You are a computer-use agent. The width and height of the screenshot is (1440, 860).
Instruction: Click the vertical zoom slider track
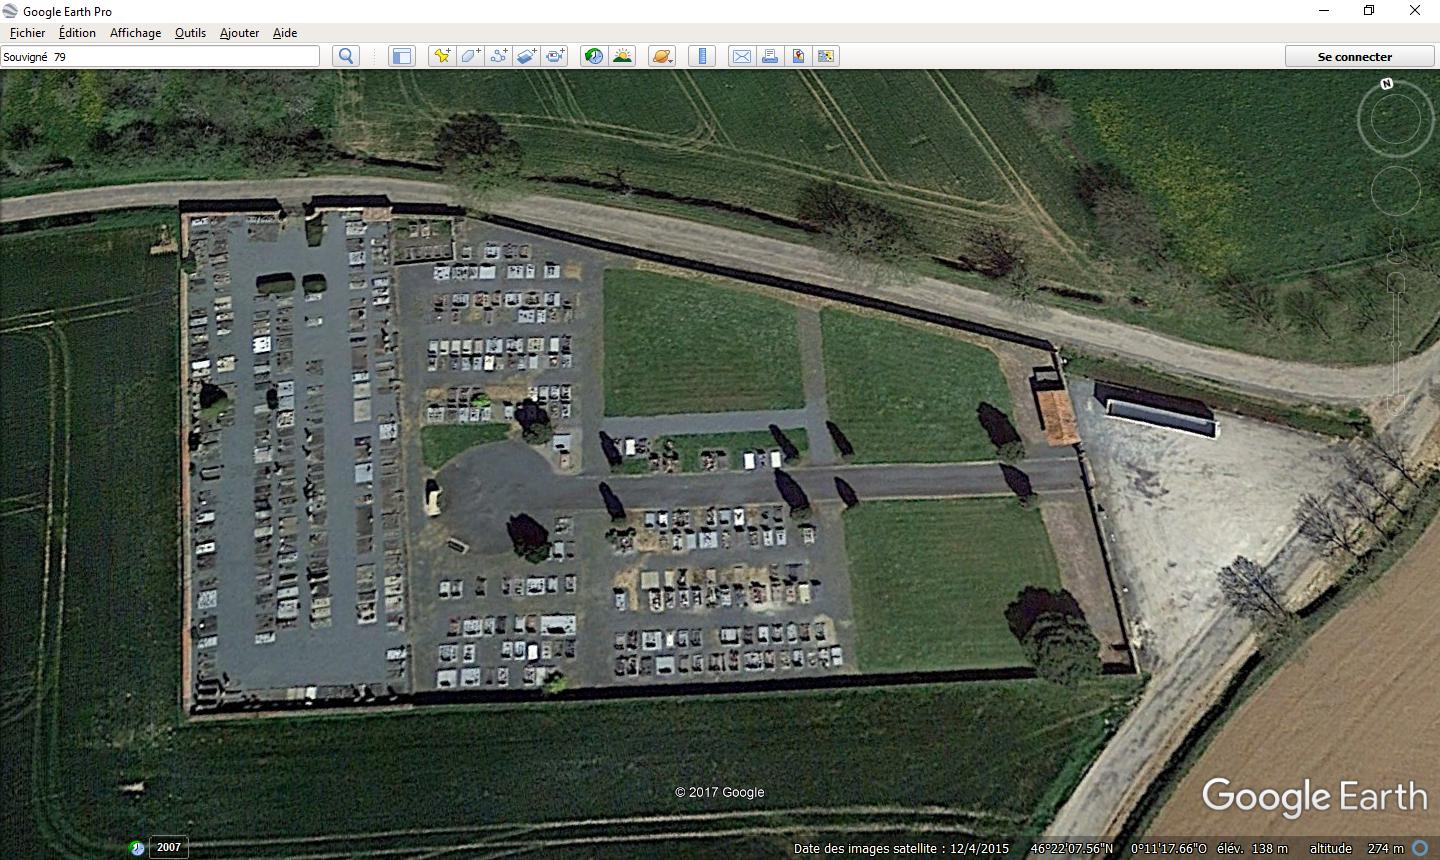tap(1396, 344)
